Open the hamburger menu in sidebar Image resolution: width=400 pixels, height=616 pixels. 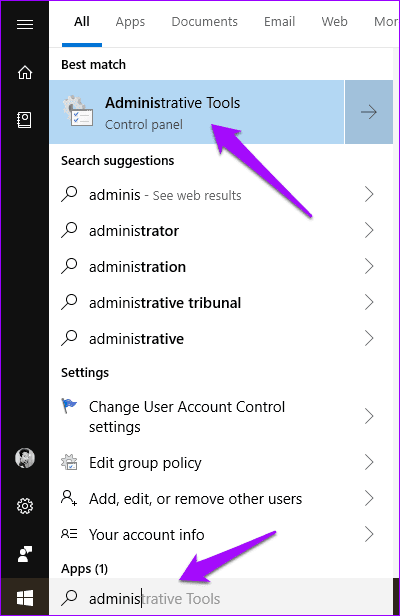tap(25, 25)
